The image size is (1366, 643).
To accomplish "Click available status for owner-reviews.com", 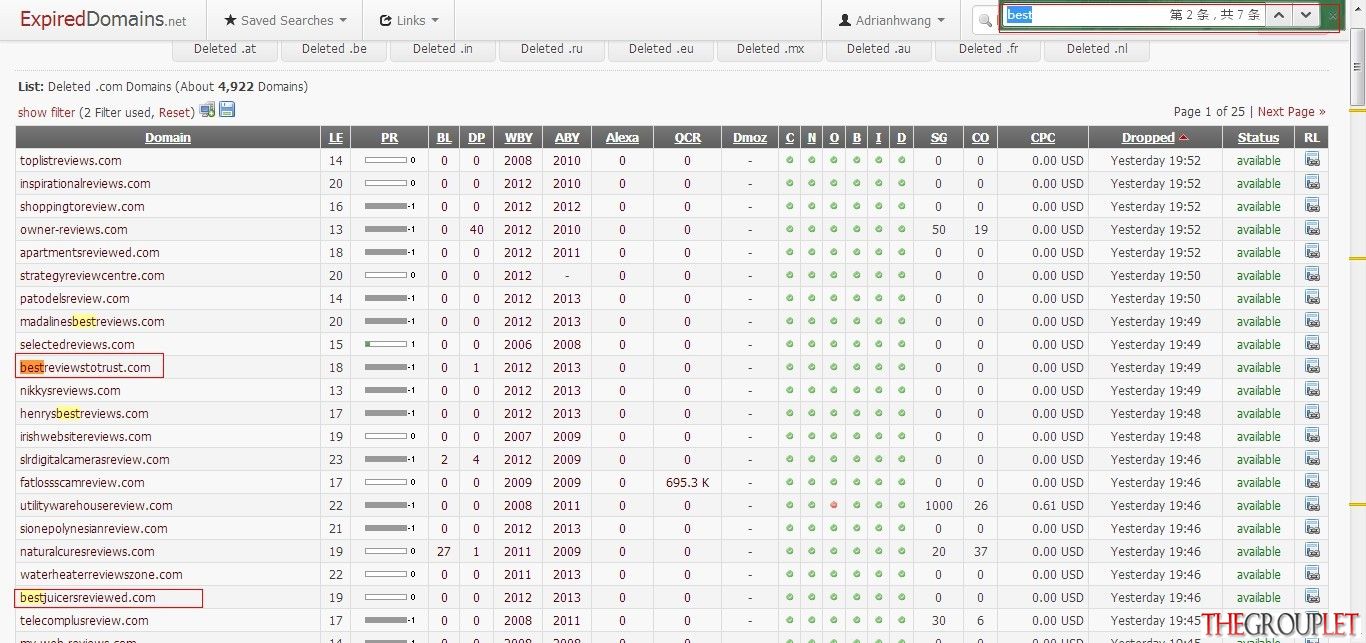I will point(1258,229).
